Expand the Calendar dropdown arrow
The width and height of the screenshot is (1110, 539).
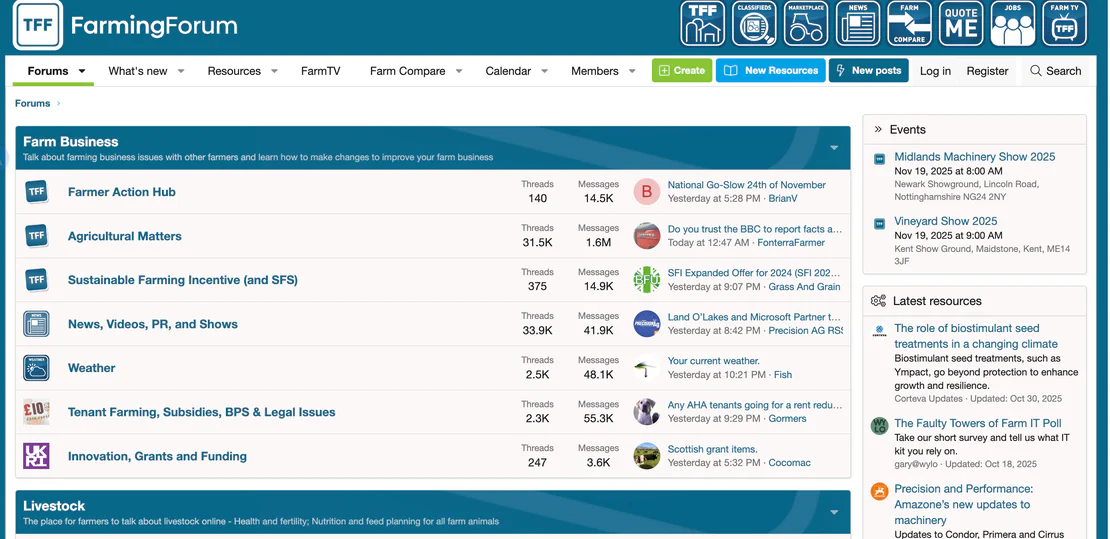[x=544, y=71]
